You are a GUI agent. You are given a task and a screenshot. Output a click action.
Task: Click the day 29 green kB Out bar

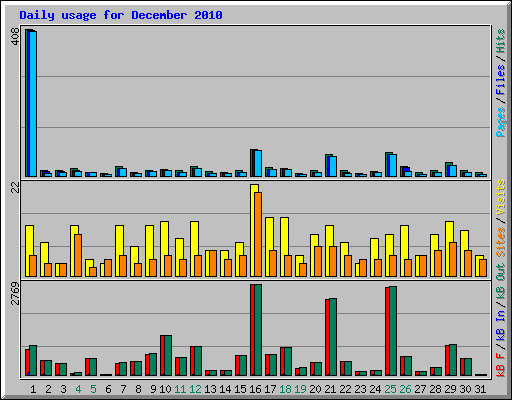(x=453, y=360)
